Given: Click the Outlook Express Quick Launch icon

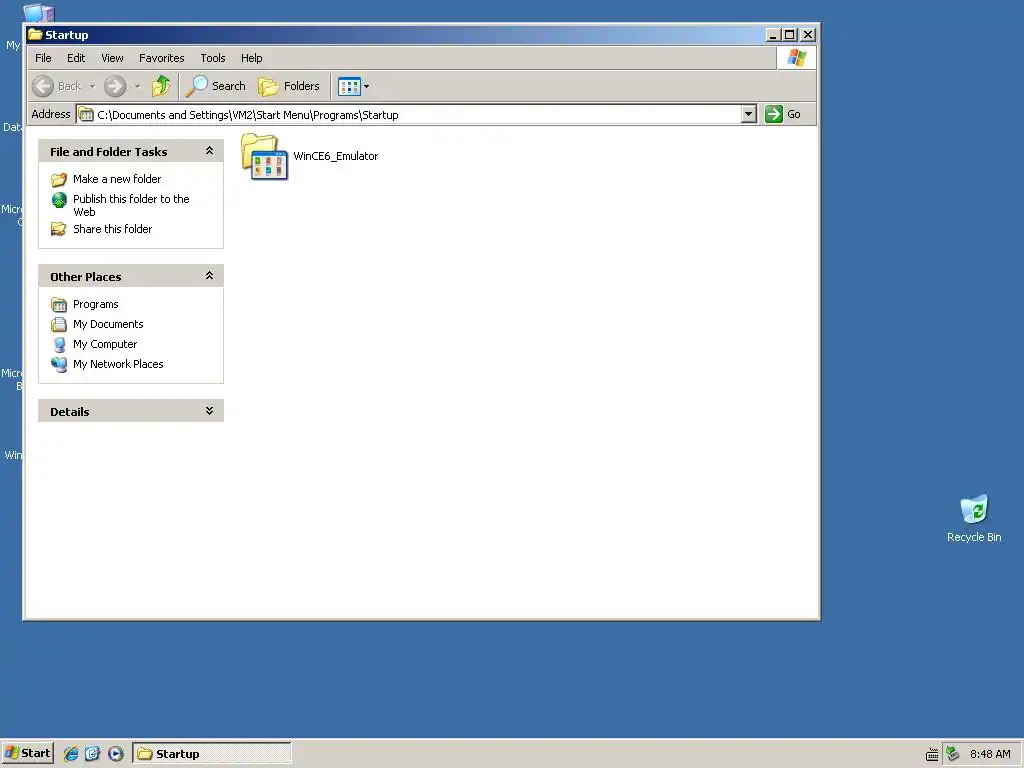Looking at the screenshot, I should click(93, 754).
